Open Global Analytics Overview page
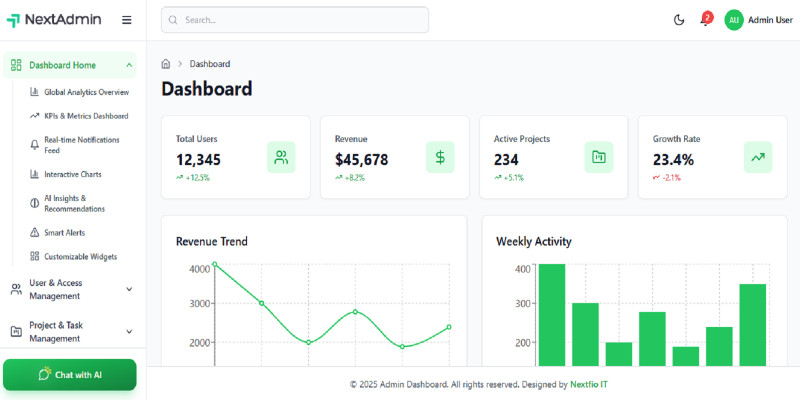The width and height of the screenshot is (800, 400). (x=86, y=92)
